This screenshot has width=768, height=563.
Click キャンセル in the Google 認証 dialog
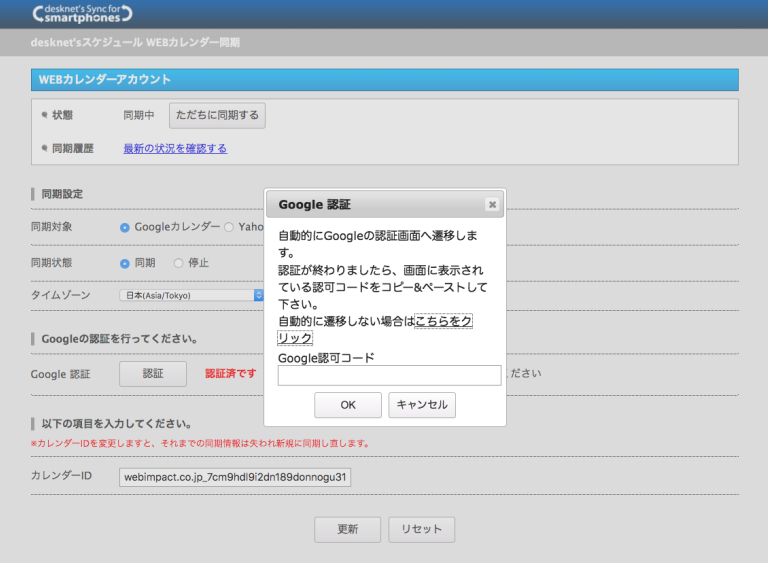pyautogui.click(x=422, y=405)
